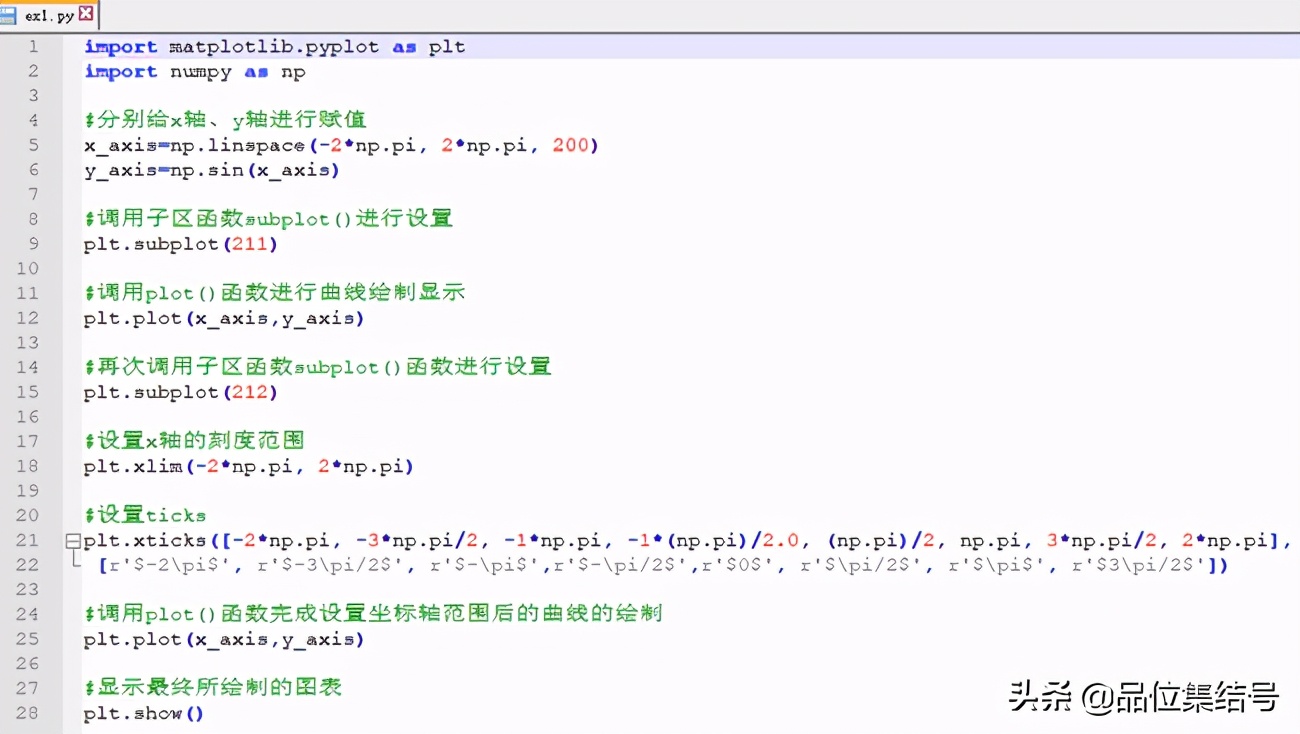
Task: Click the comment '#设置ticks'
Action: point(145,516)
